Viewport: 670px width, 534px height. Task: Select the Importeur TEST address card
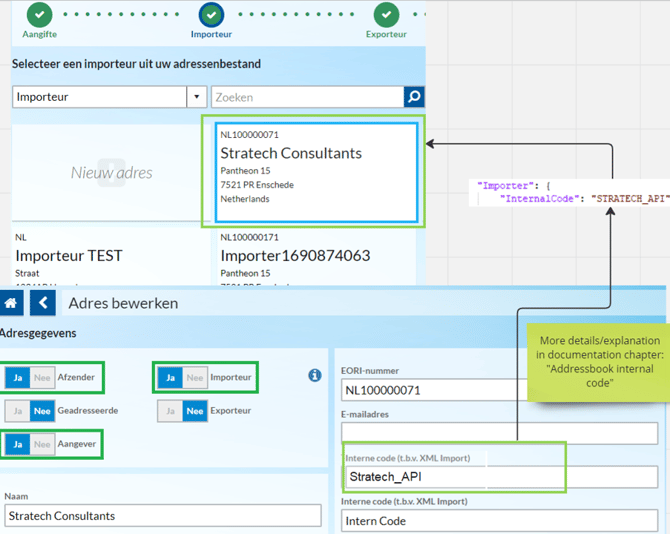[x=112, y=258]
